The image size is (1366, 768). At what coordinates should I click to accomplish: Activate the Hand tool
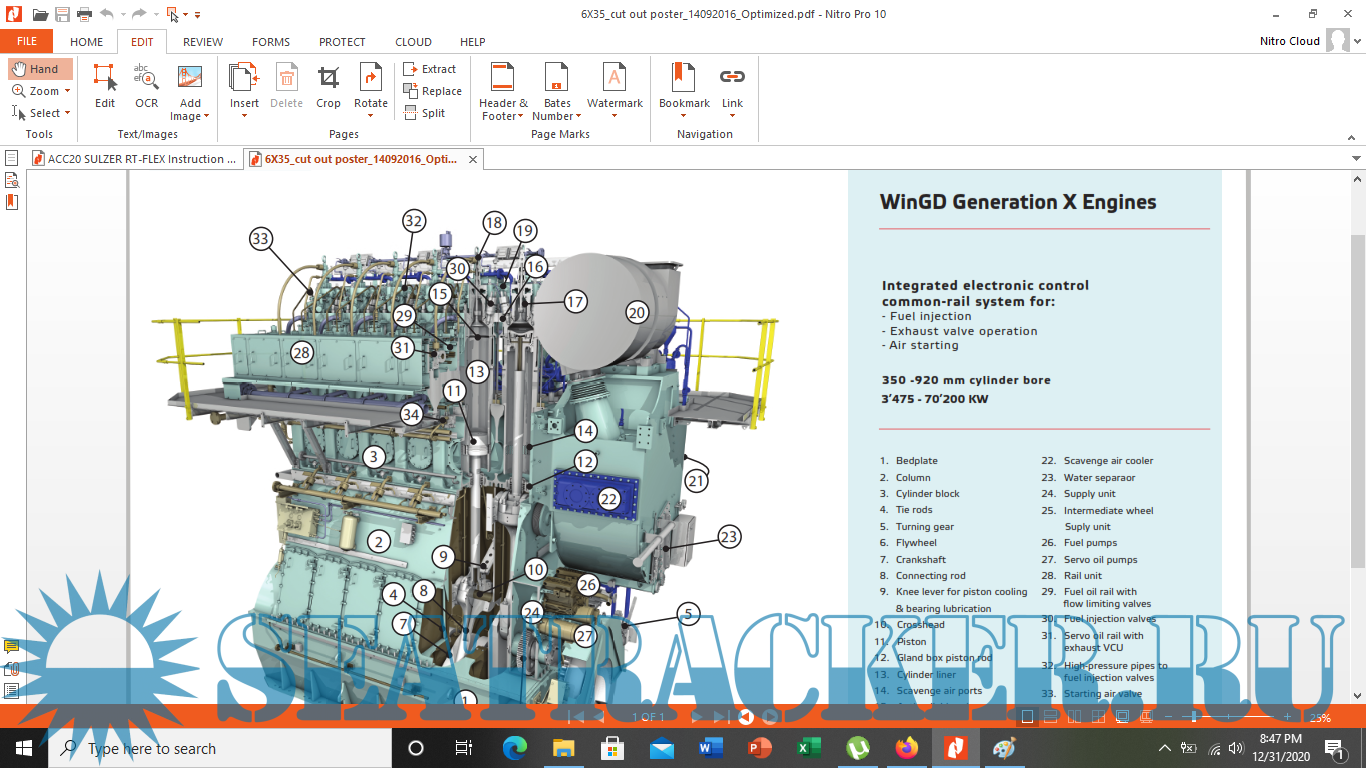pos(40,69)
